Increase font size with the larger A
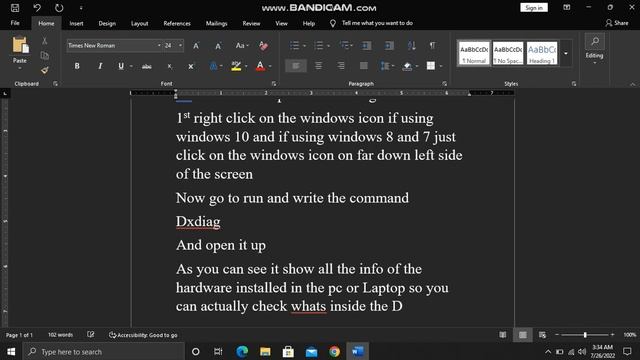 tap(196, 46)
